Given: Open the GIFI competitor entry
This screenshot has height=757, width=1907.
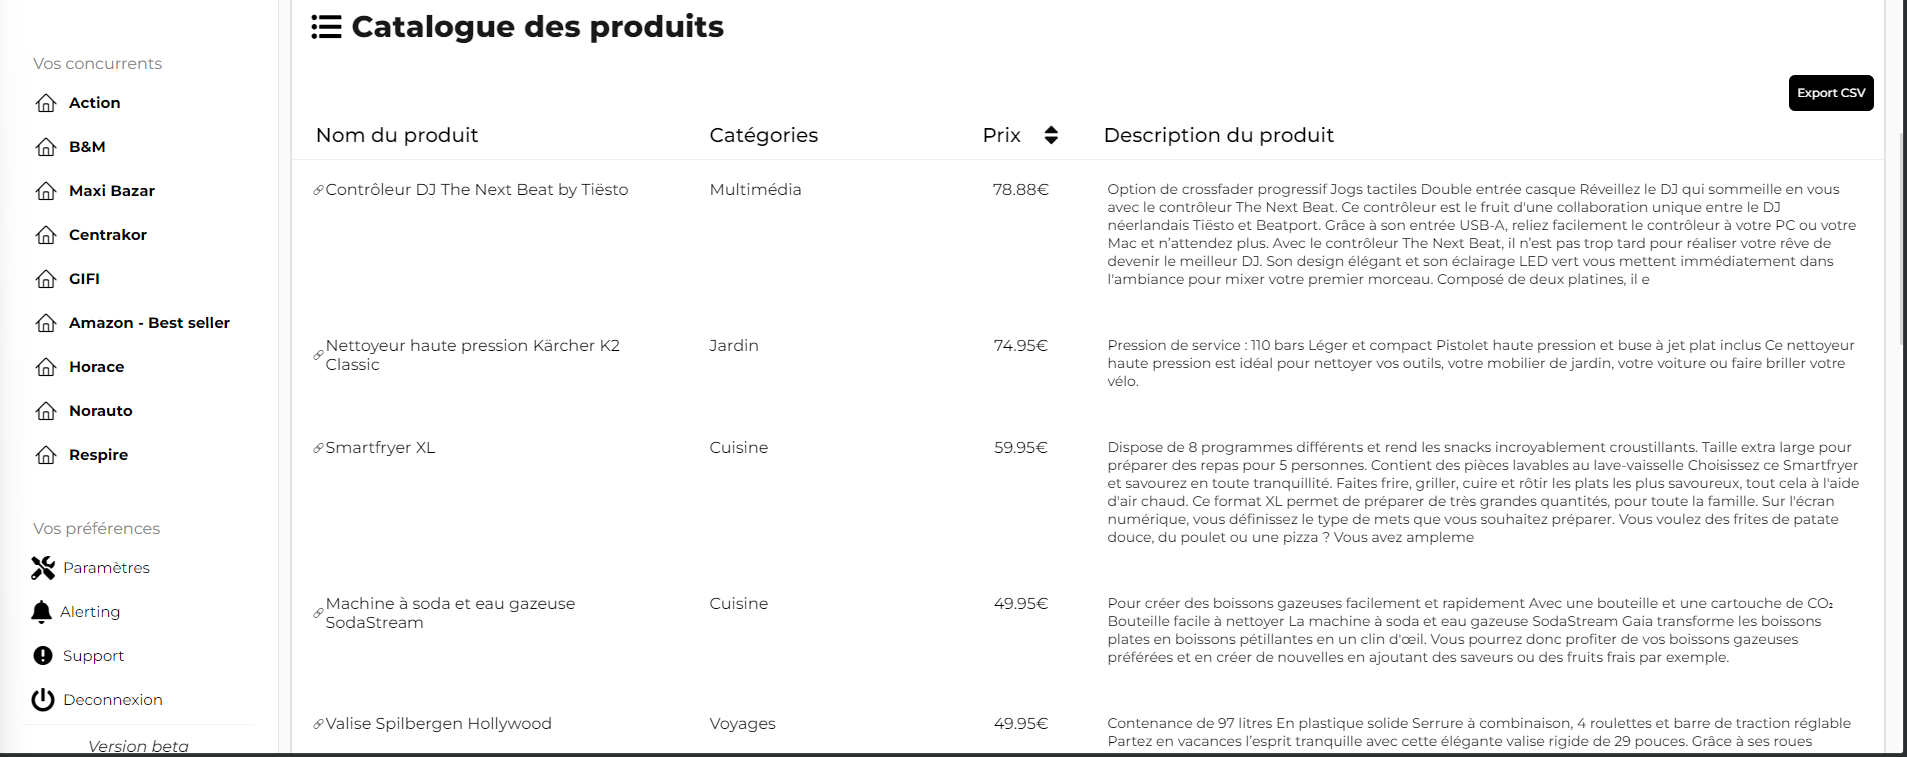Looking at the screenshot, I should [84, 279].
